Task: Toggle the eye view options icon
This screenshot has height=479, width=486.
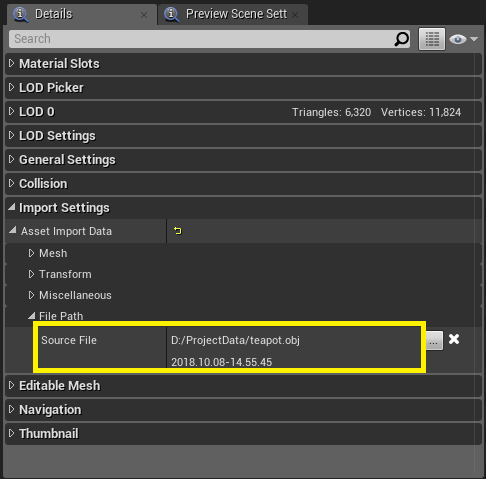Action: 457,39
